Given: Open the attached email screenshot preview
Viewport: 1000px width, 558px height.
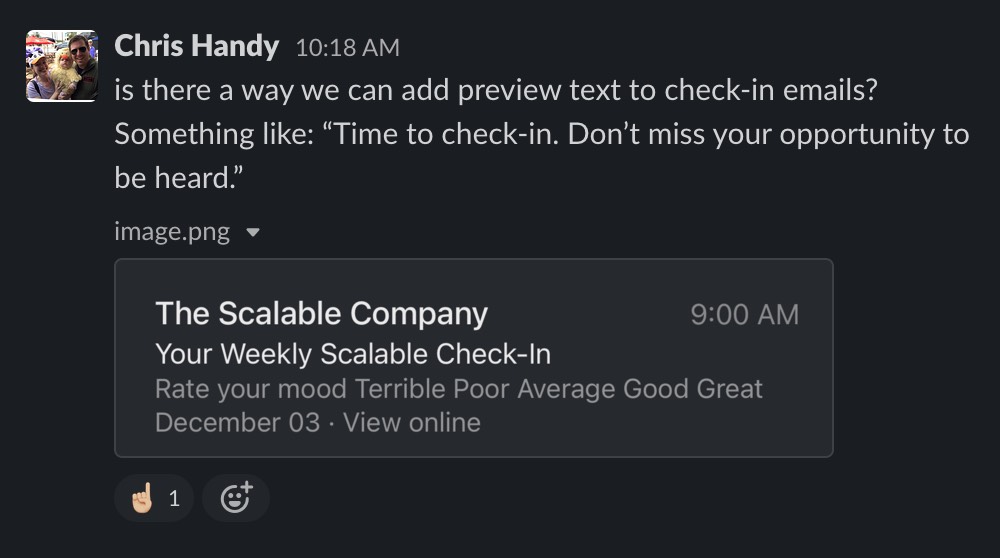Looking at the screenshot, I should 474,358.
